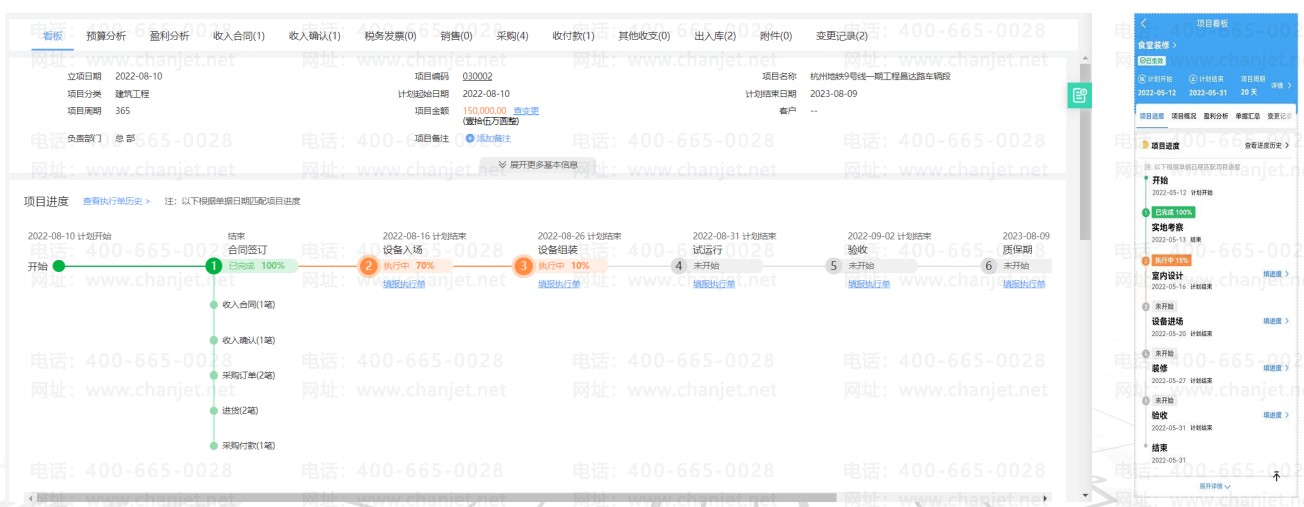Click the horizontal scrollbar right arrow

[1046, 497]
